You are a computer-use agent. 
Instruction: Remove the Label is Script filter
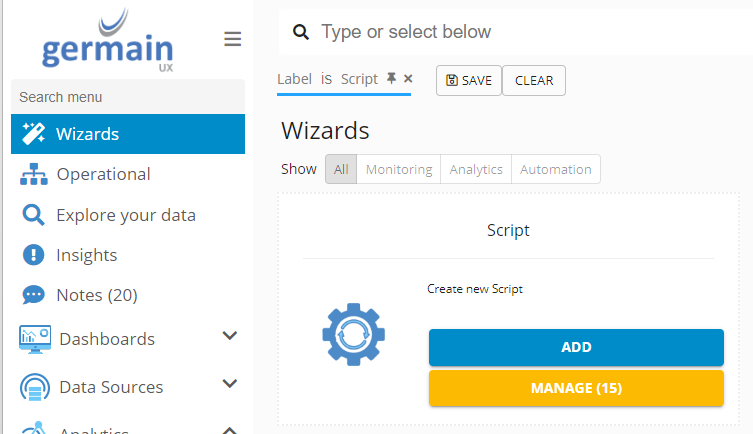(x=408, y=79)
